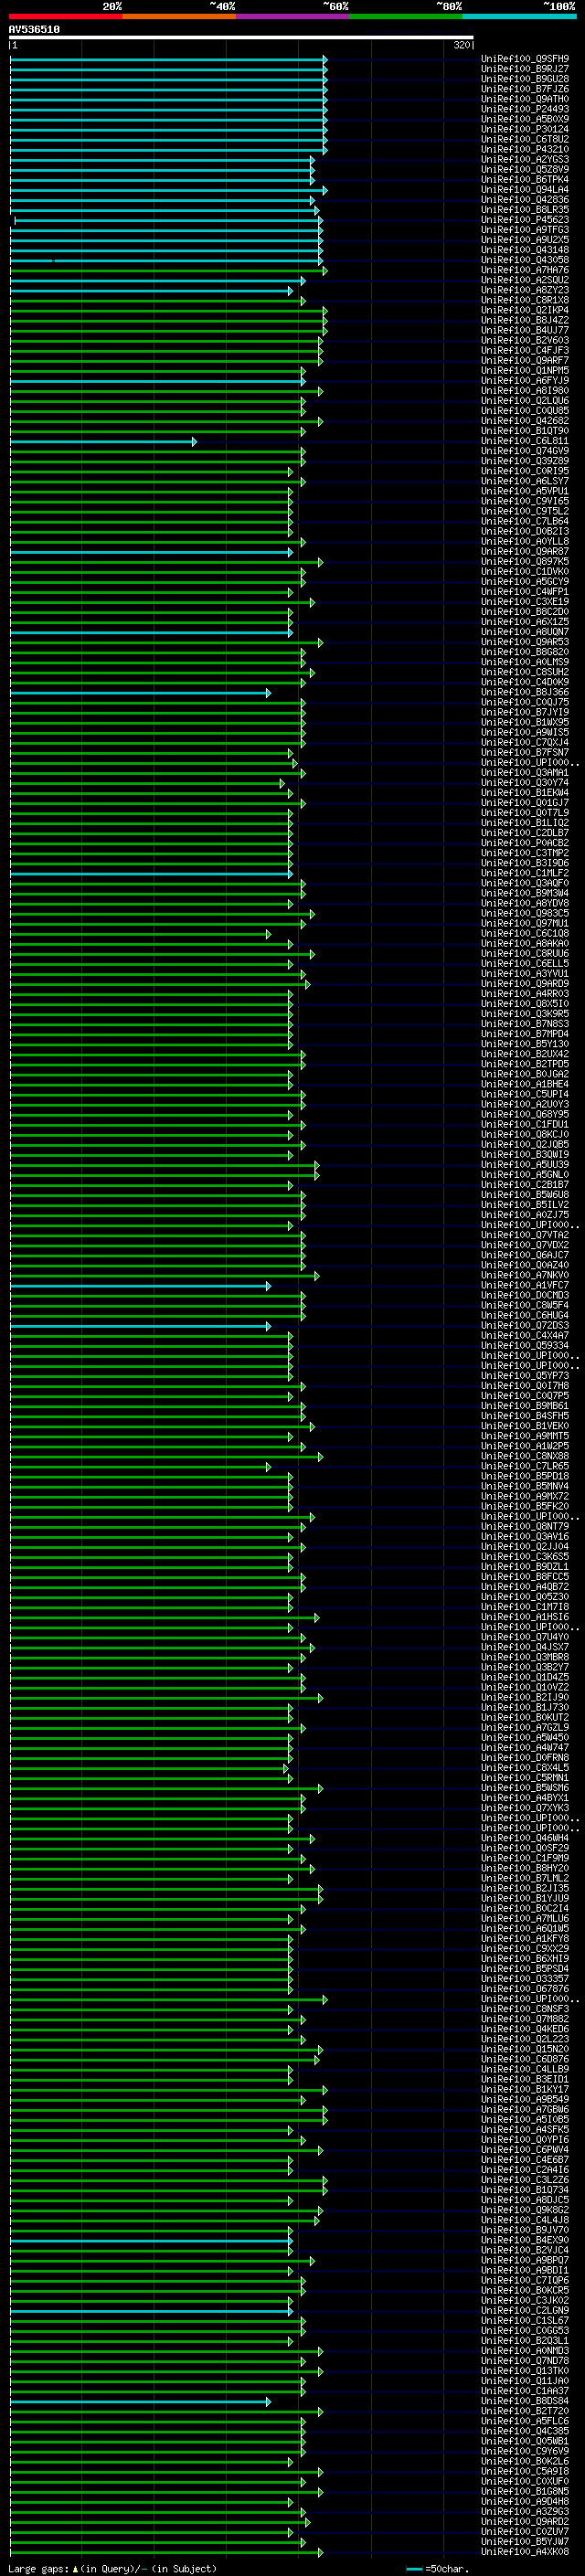Click the UniRef100_A5B0X9 label
This screenshot has height=2576, width=585.
point(525,119)
